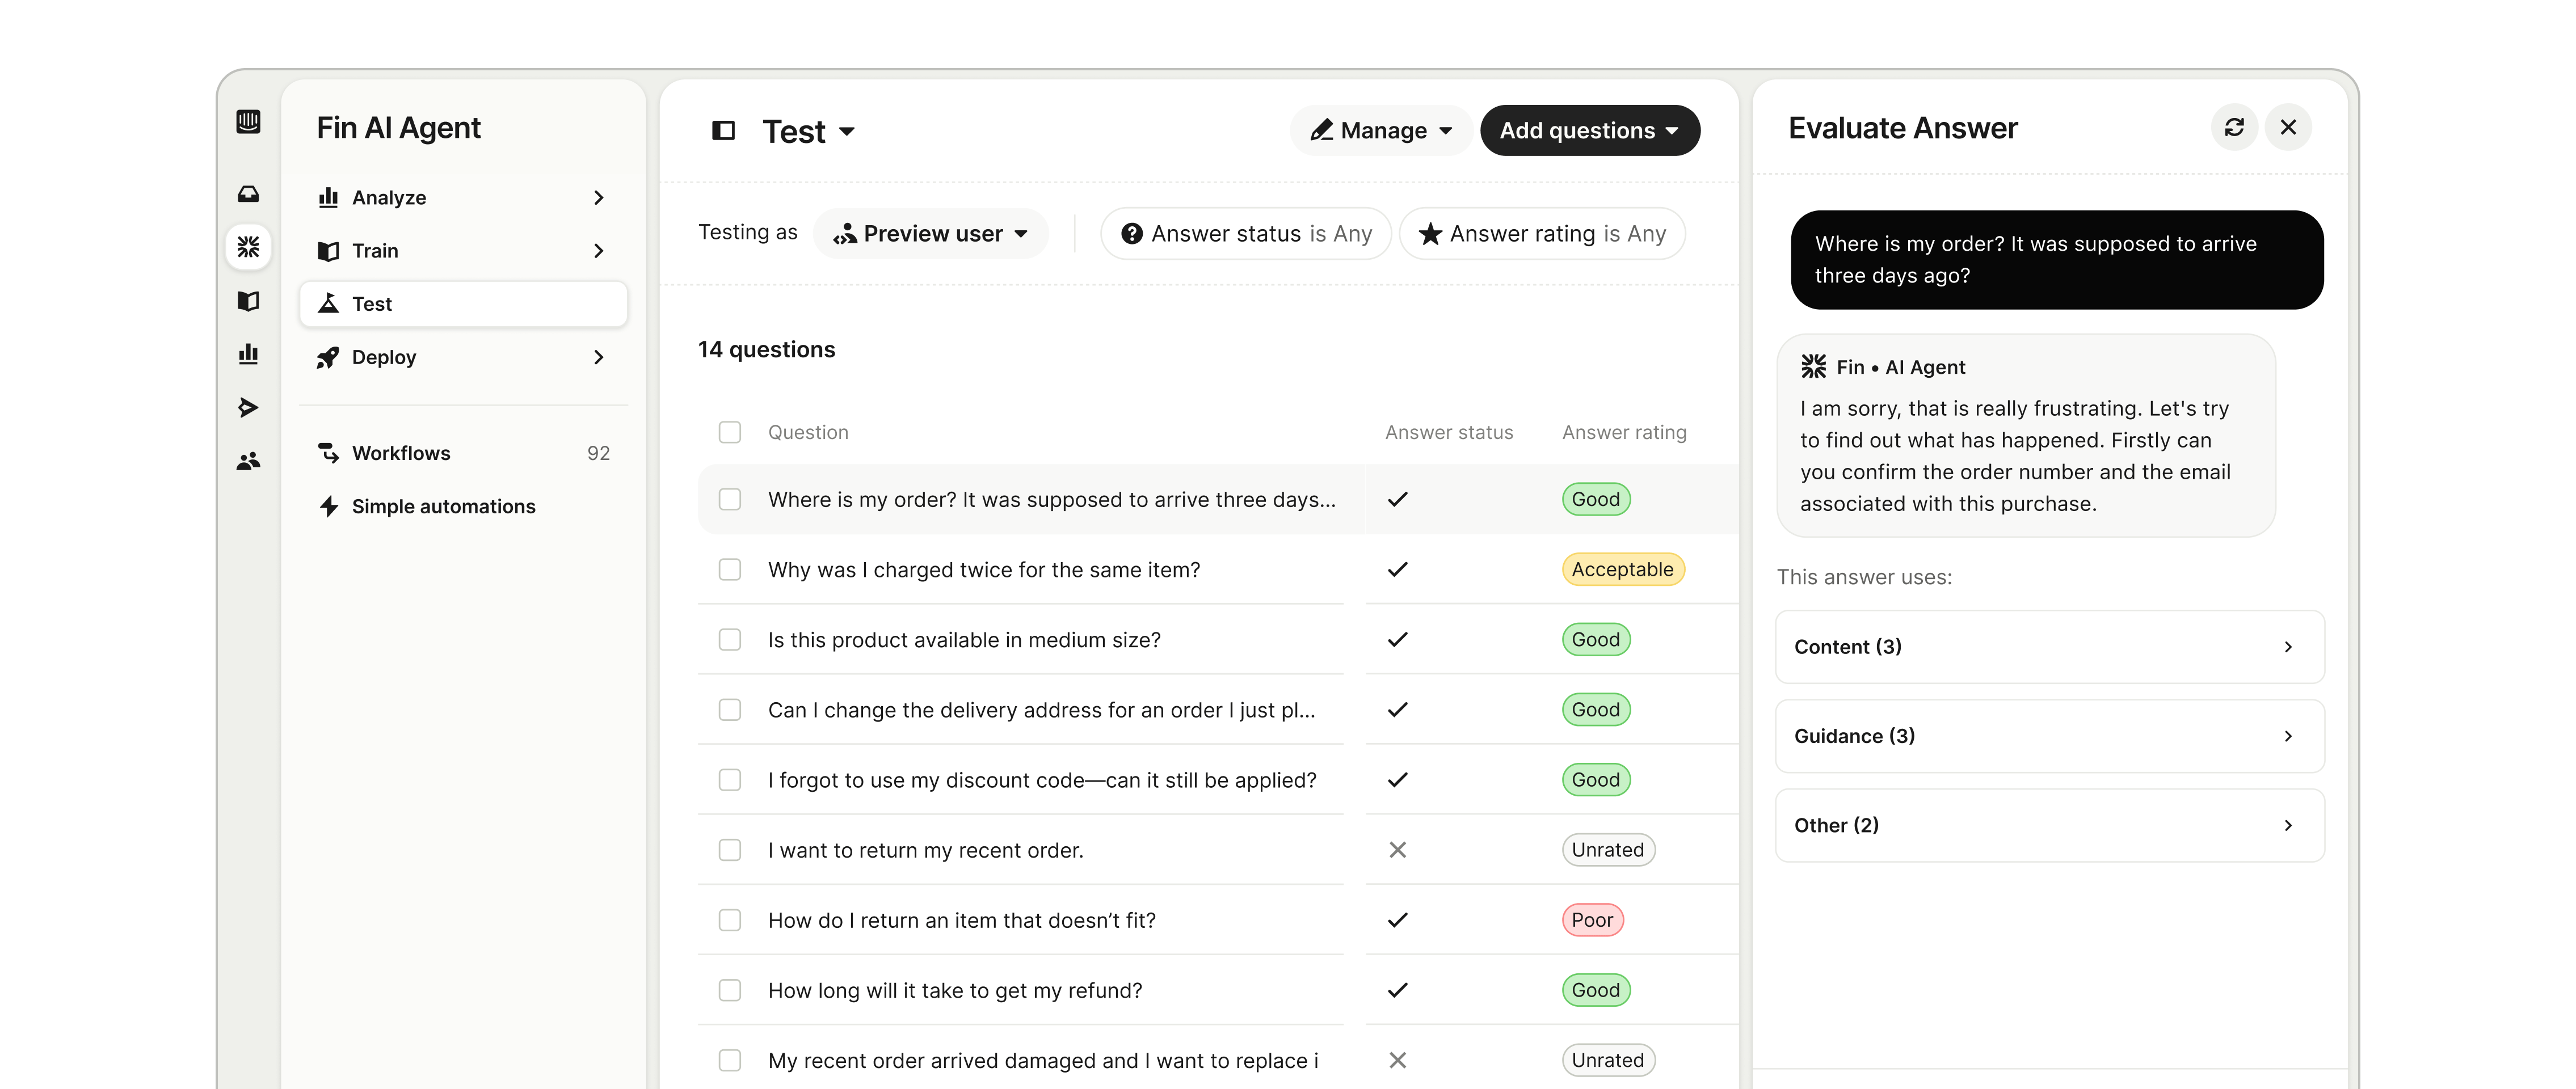Open the Workflows menu item
Image resolution: width=2576 pixels, height=1089 pixels.
pos(400,452)
